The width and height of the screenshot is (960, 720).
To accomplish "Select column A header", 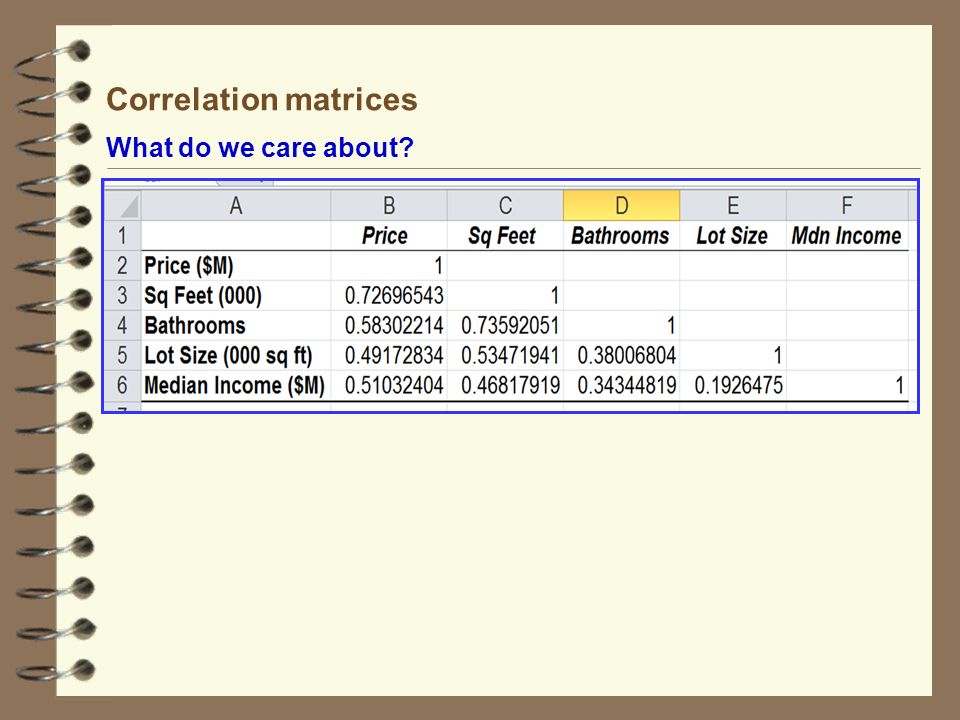I will [x=236, y=205].
